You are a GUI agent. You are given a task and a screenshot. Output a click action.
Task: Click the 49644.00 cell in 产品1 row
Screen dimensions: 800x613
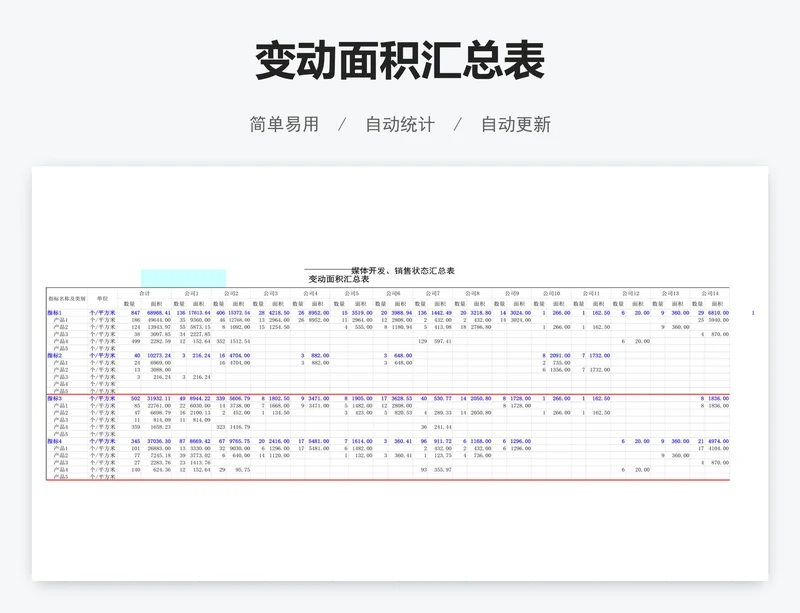click(x=160, y=320)
